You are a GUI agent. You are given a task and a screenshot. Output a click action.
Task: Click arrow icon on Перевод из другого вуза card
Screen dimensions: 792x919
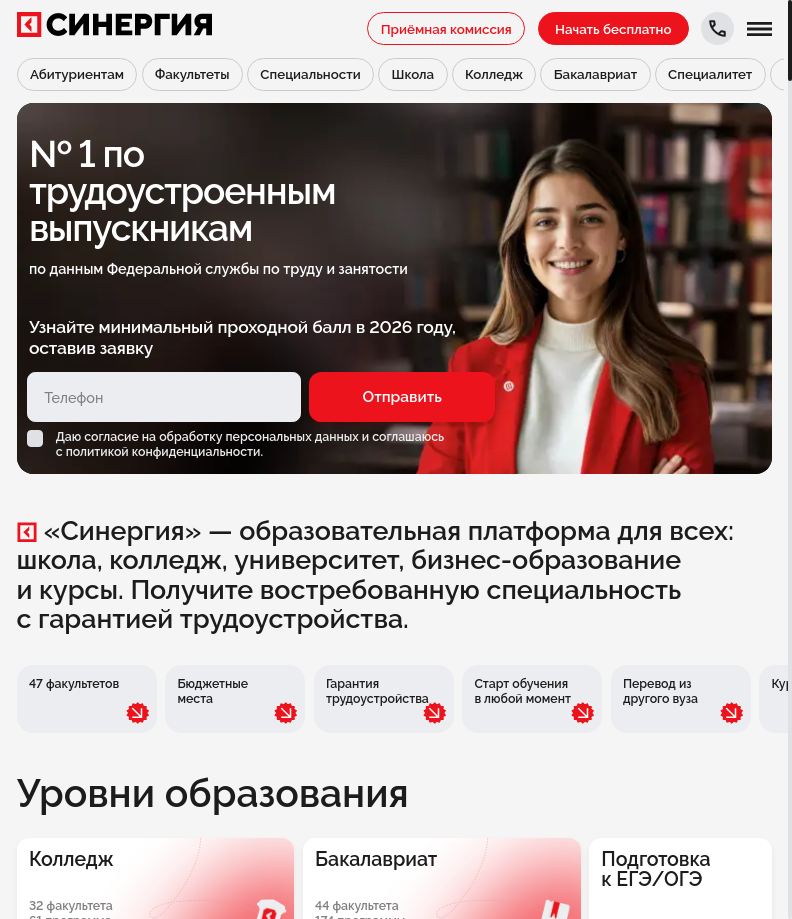click(732, 713)
